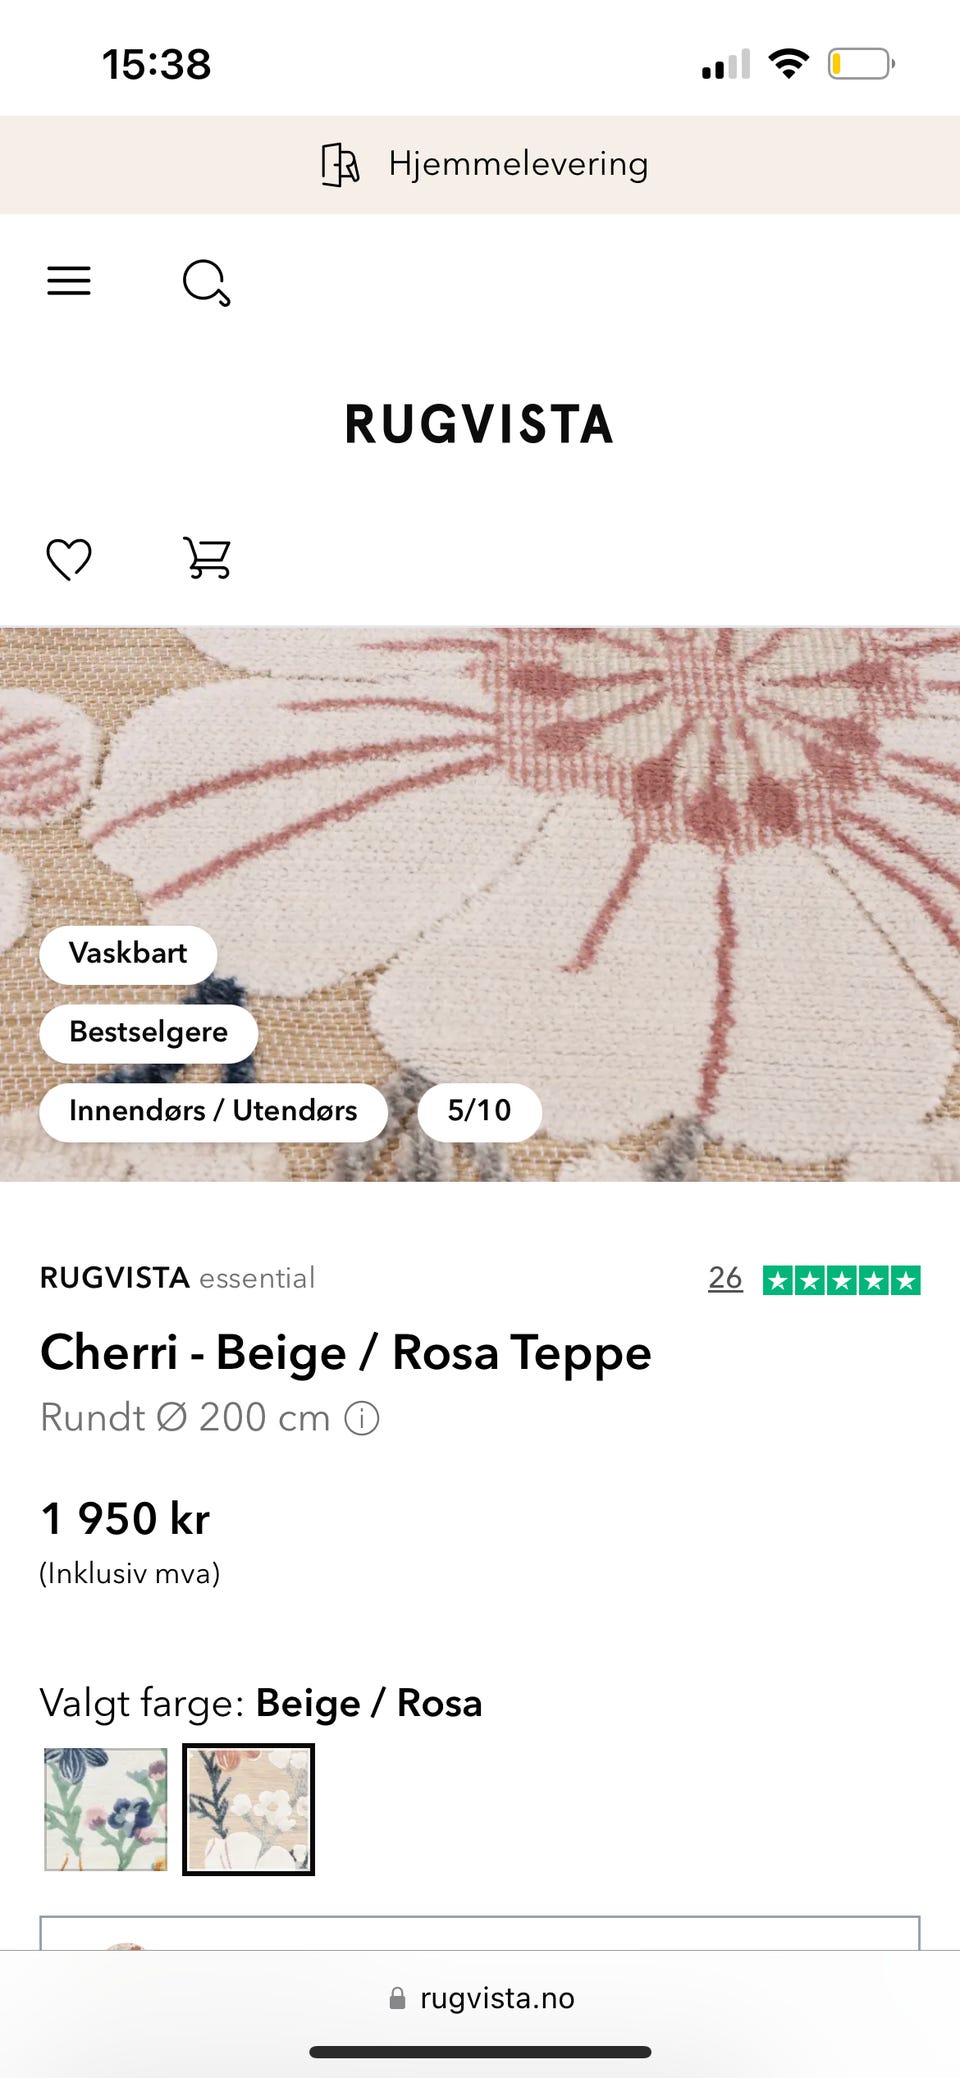
Task: Open the rug close-up product image
Action: coord(480,904)
